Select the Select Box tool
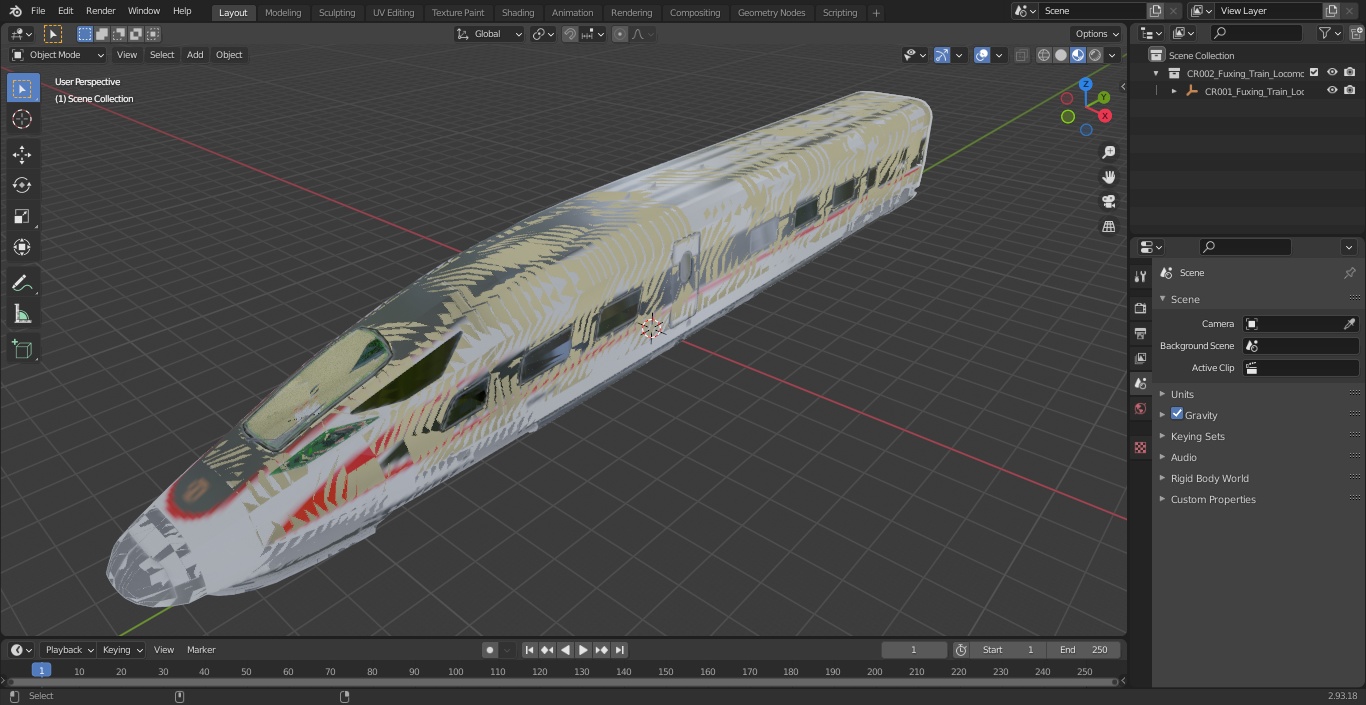This screenshot has height=705, width=1366. coord(22,88)
